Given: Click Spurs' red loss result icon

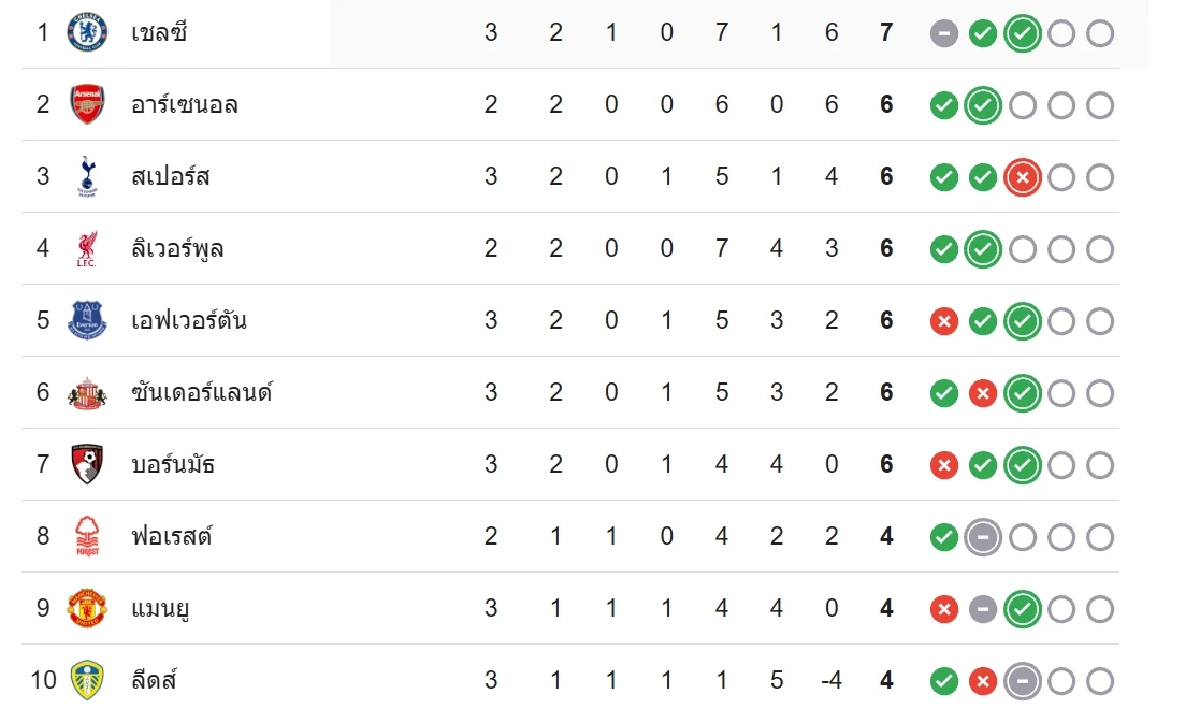Looking at the screenshot, I should [1022, 178].
